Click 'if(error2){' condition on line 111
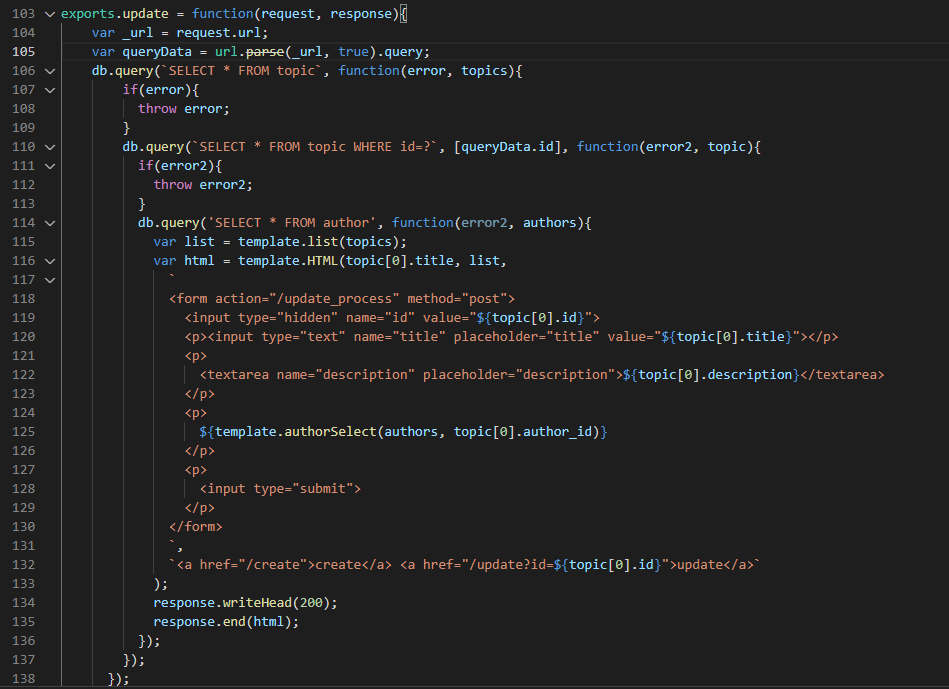The width and height of the screenshot is (949, 689). tap(180, 166)
